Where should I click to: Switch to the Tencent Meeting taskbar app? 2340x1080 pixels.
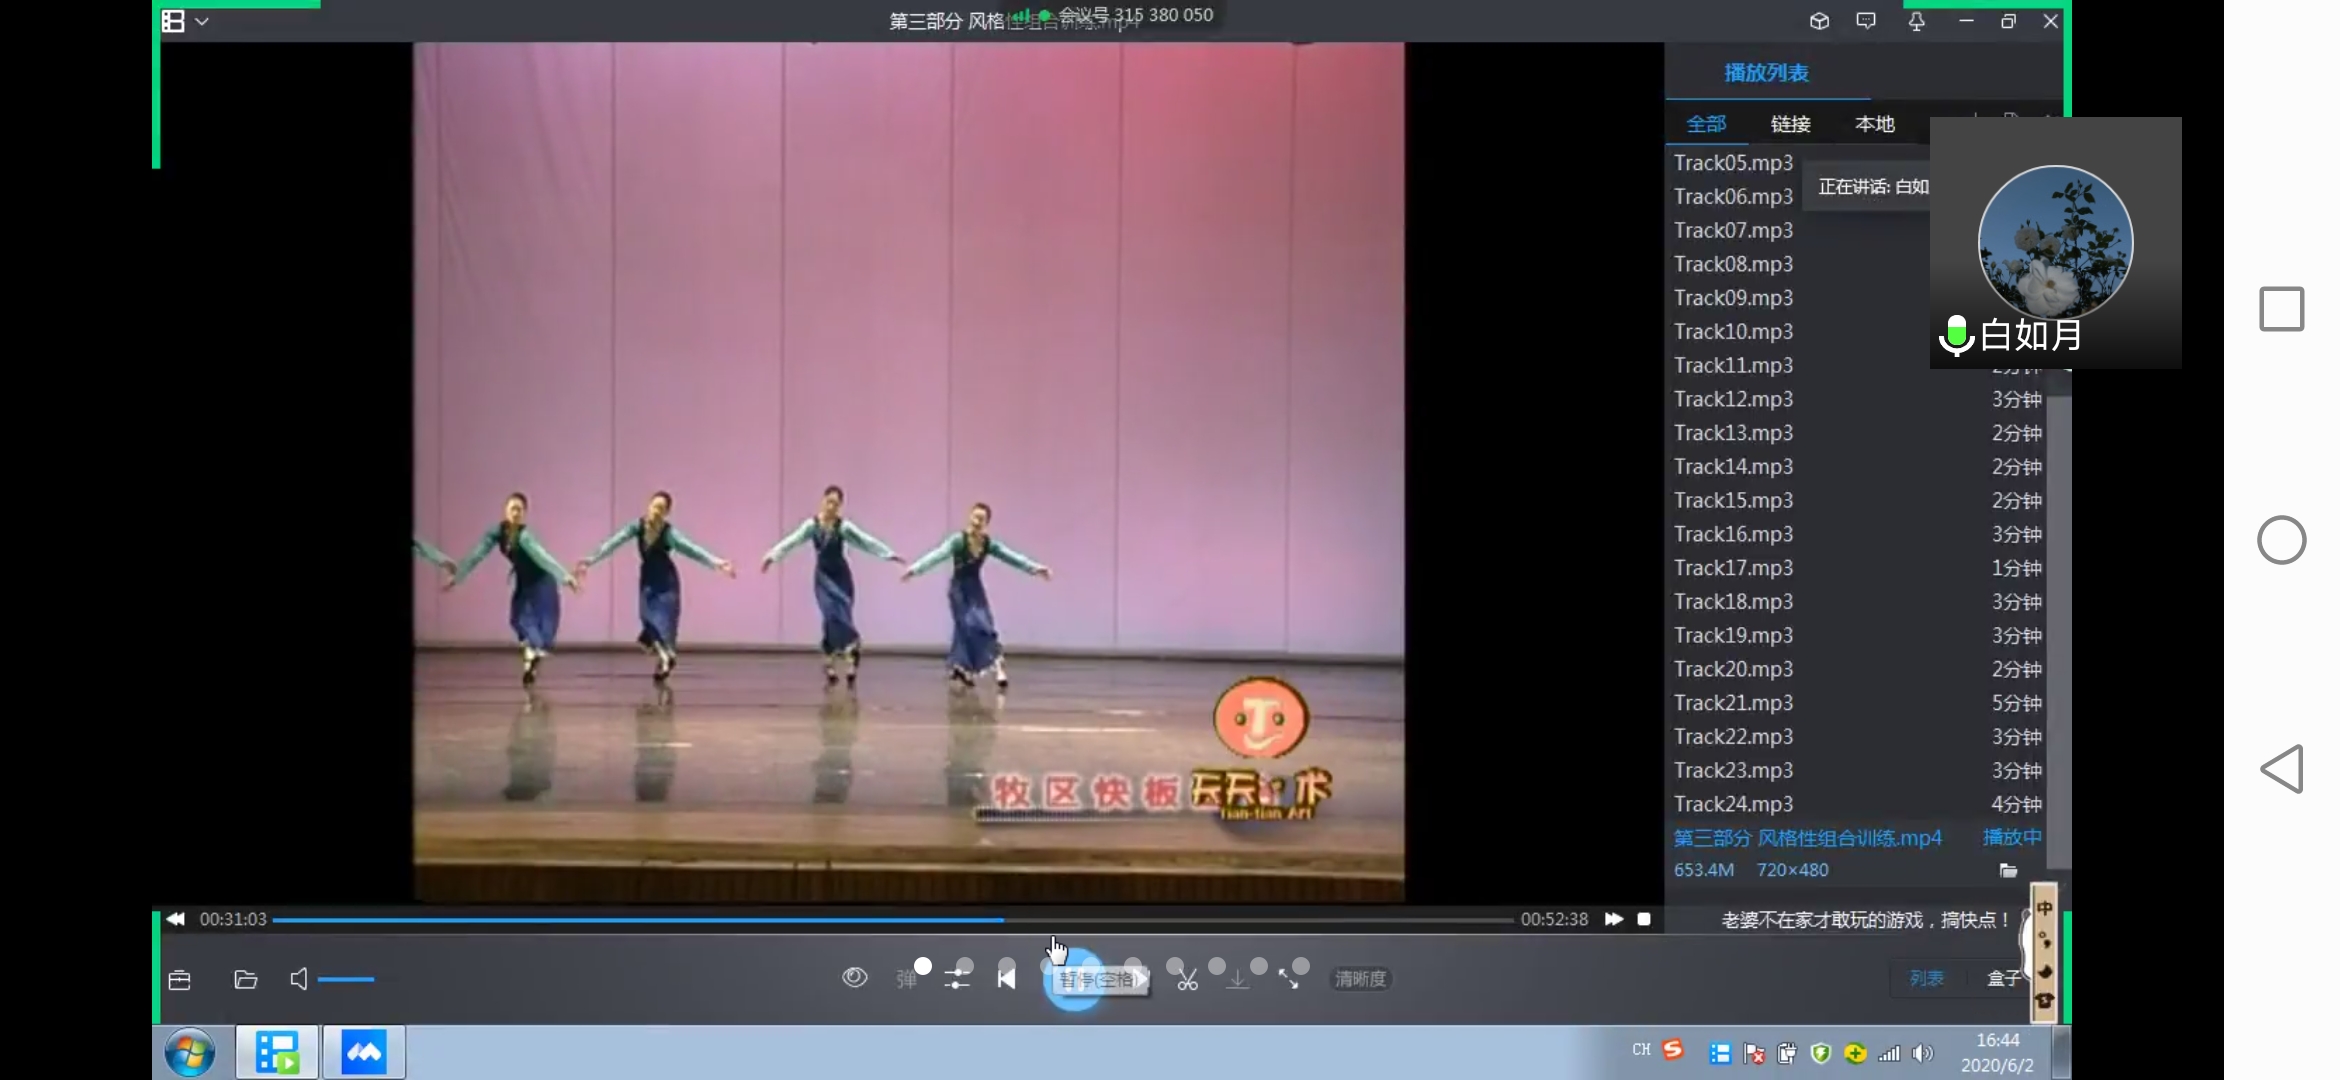click(x=364, y=1052)
